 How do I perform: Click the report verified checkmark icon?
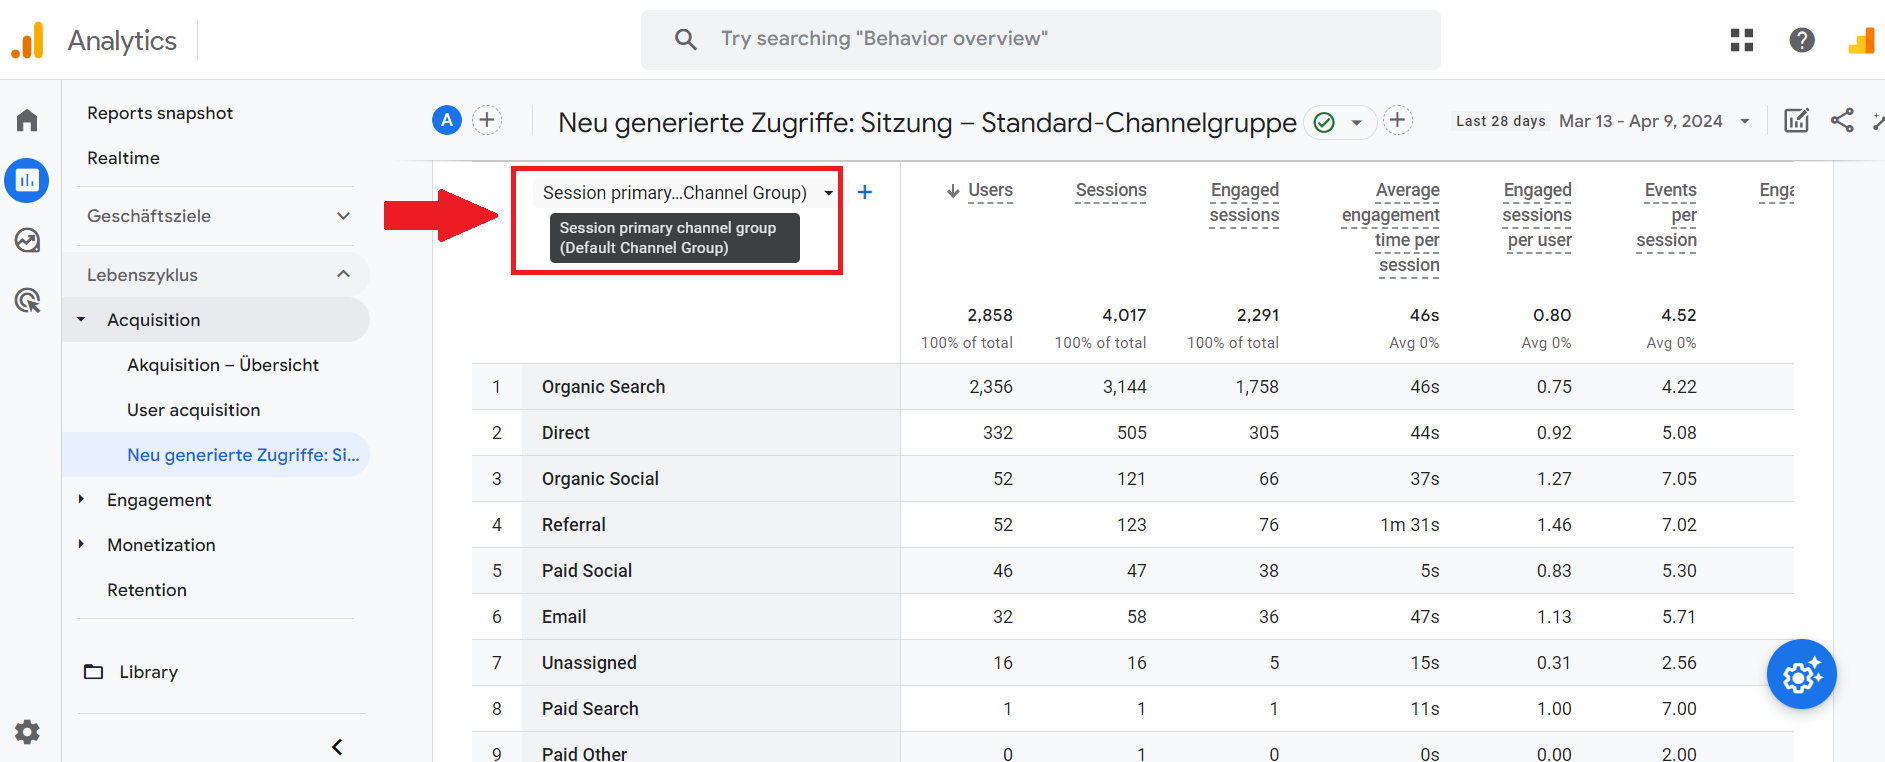click(1324, 122)
